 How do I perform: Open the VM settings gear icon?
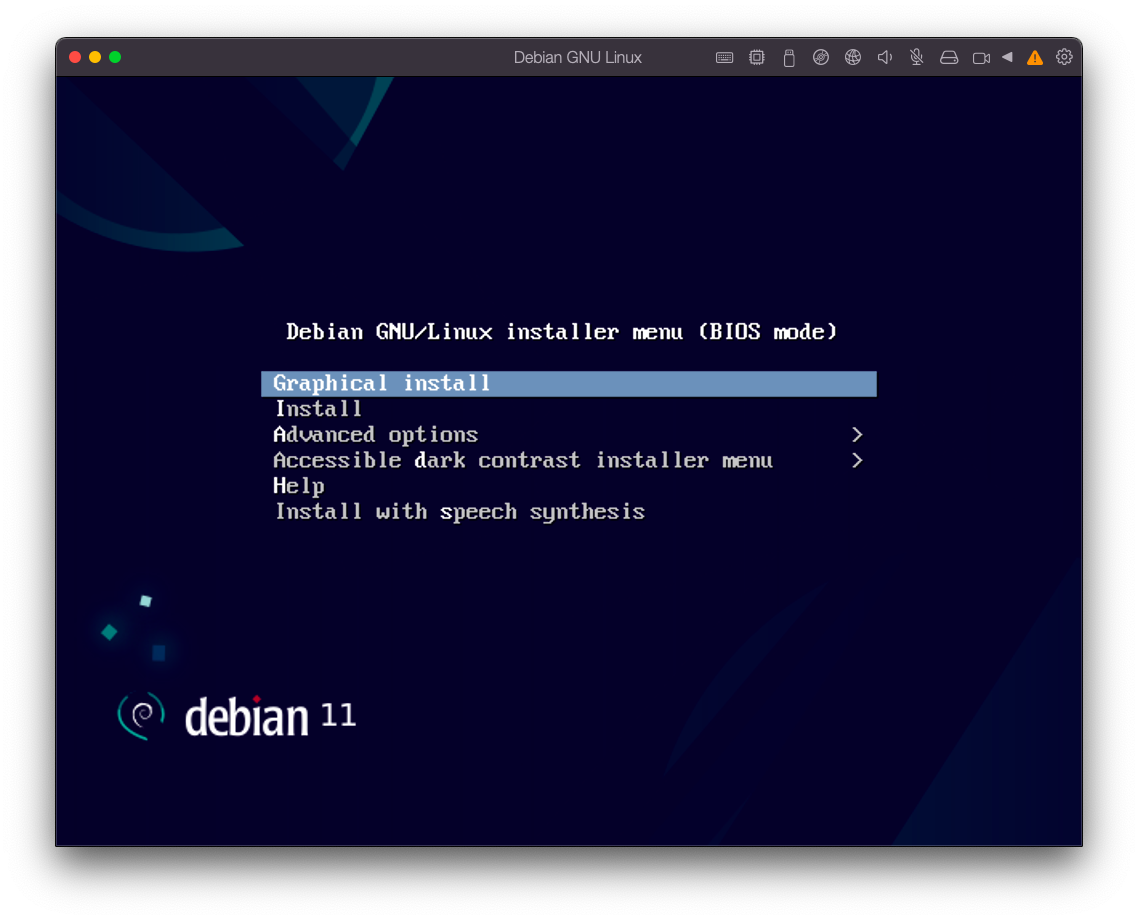(x=1064, y=57)
